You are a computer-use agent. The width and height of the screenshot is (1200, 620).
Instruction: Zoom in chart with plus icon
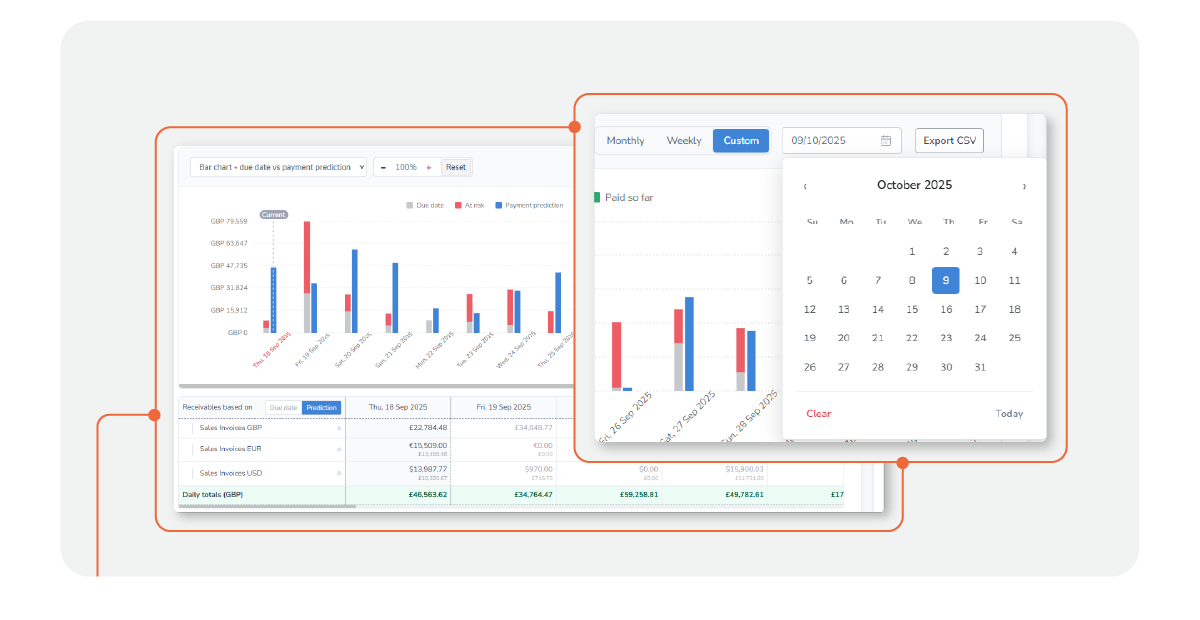click(x=429, y=168)
